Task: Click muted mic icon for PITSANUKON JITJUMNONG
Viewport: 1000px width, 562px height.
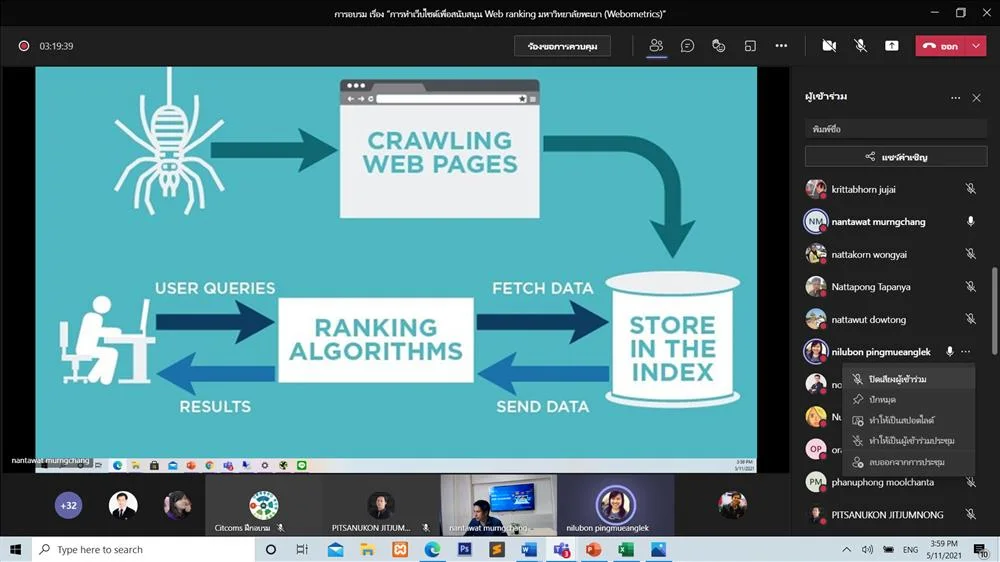Action: point(970,514)
